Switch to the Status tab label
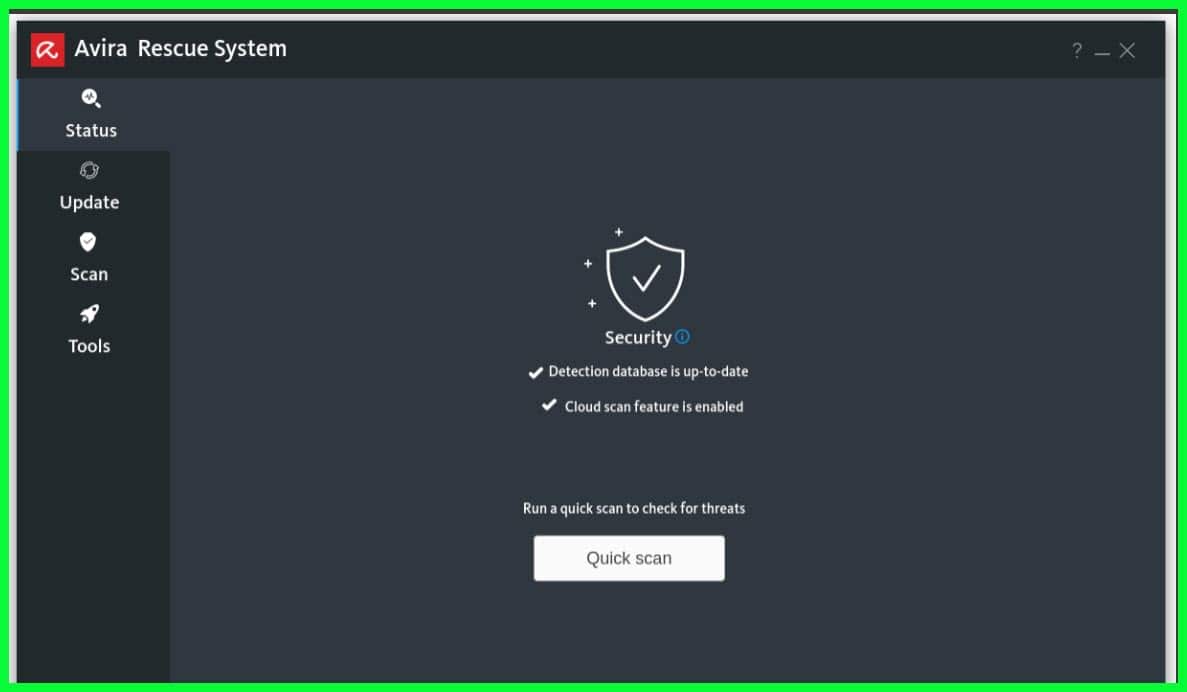The width and height of the screenshot is (1187, 692). [91, 130]
